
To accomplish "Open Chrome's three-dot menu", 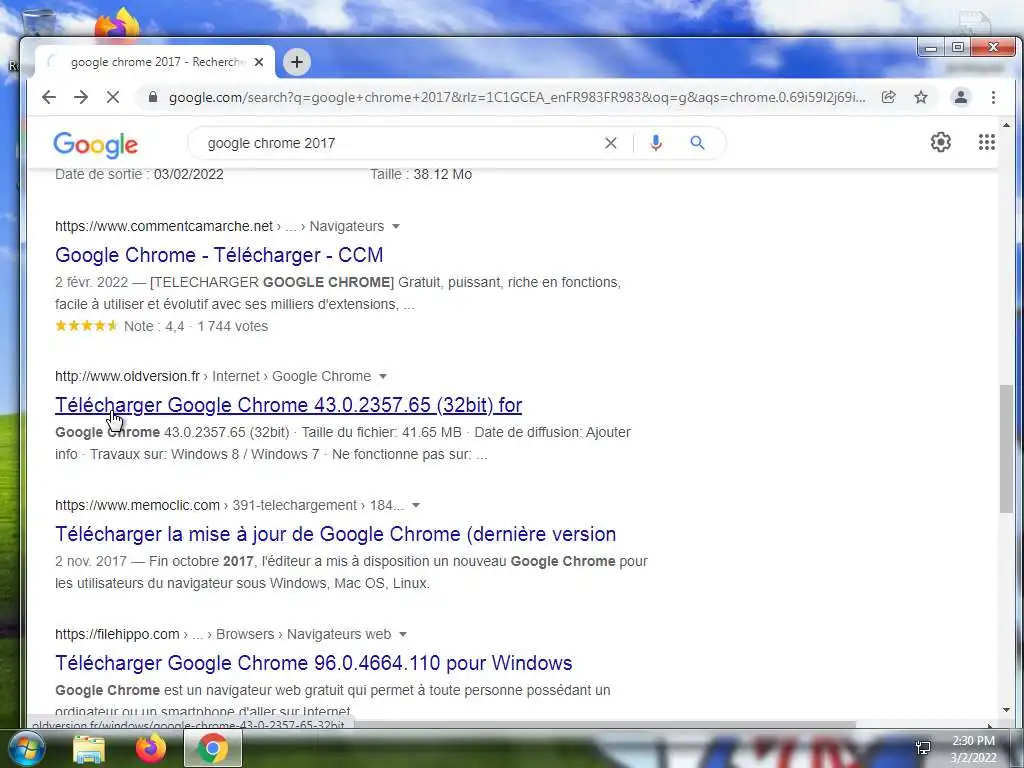I will pyautogui.click(x=993, y=97).
